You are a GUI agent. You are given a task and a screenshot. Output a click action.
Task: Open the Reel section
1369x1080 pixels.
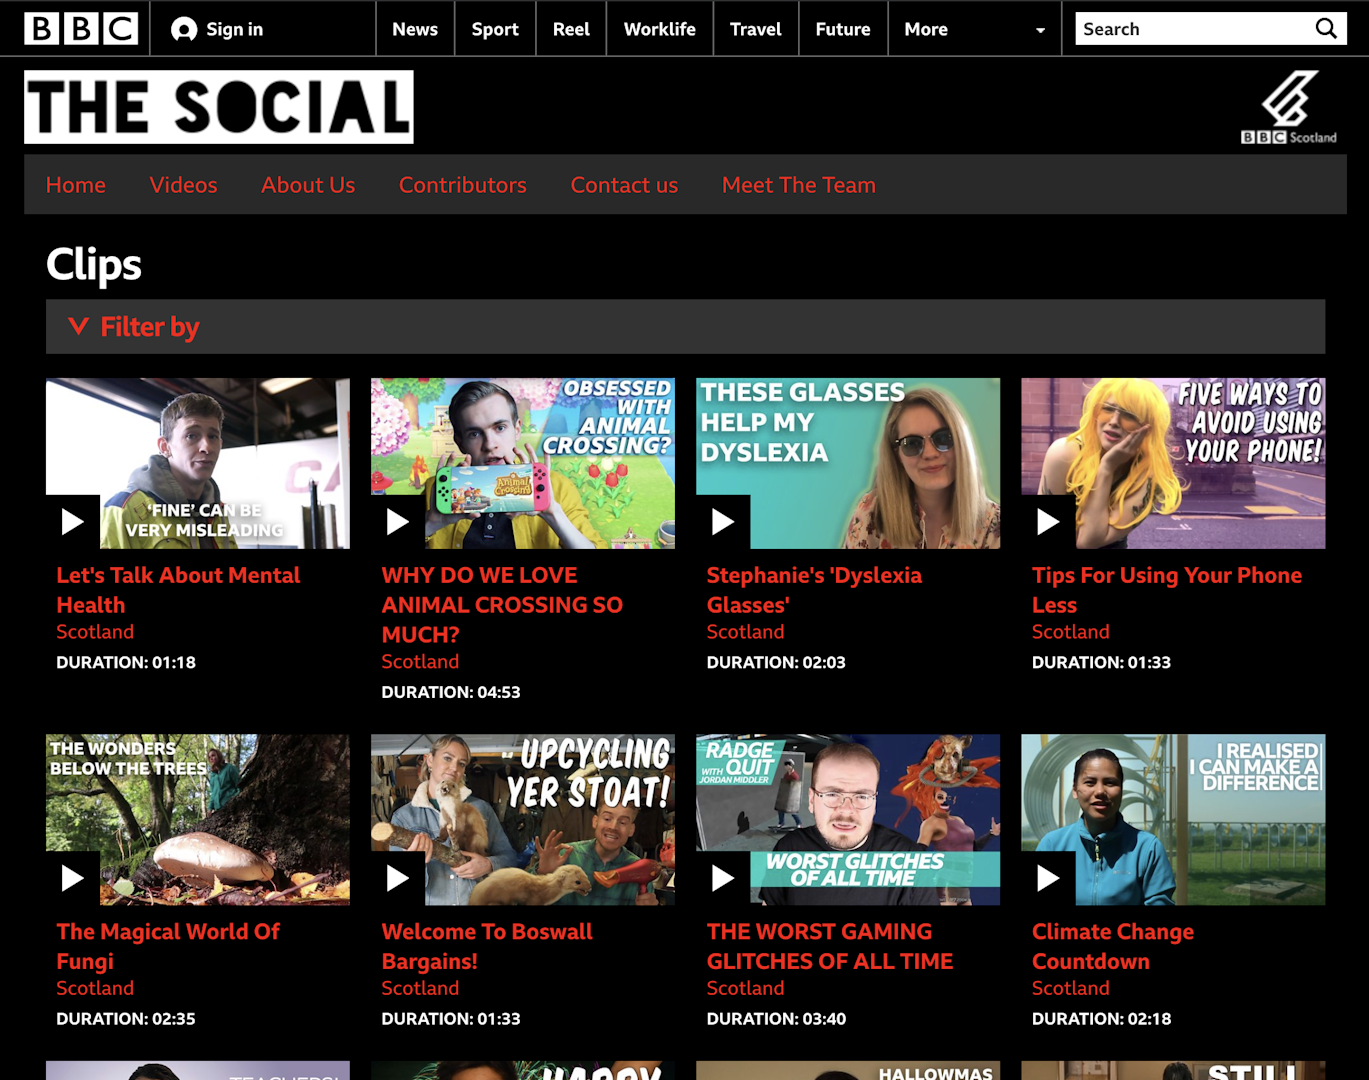click(x=571, y=29)
